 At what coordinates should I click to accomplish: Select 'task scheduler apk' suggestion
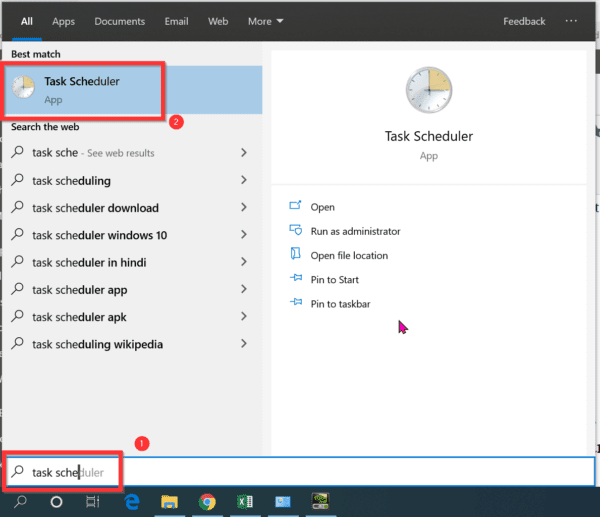pos(132,317)
